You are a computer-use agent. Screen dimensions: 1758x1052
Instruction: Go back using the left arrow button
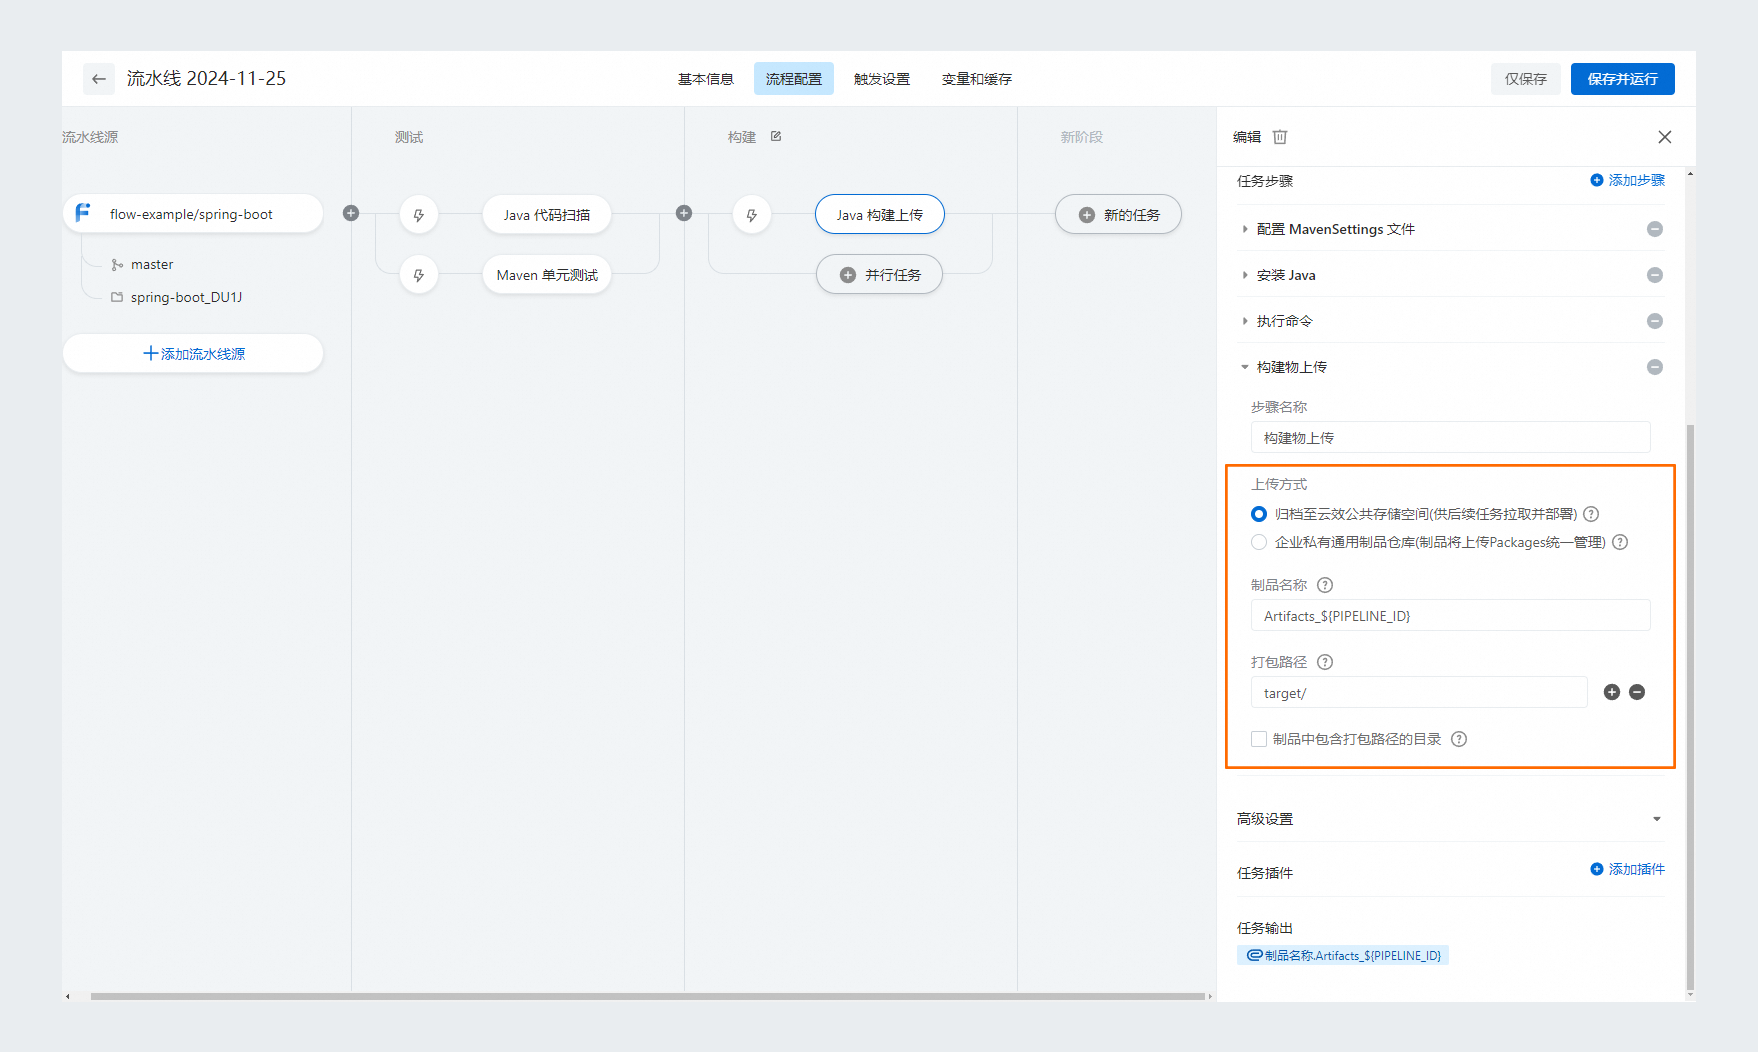coord(98,79)
